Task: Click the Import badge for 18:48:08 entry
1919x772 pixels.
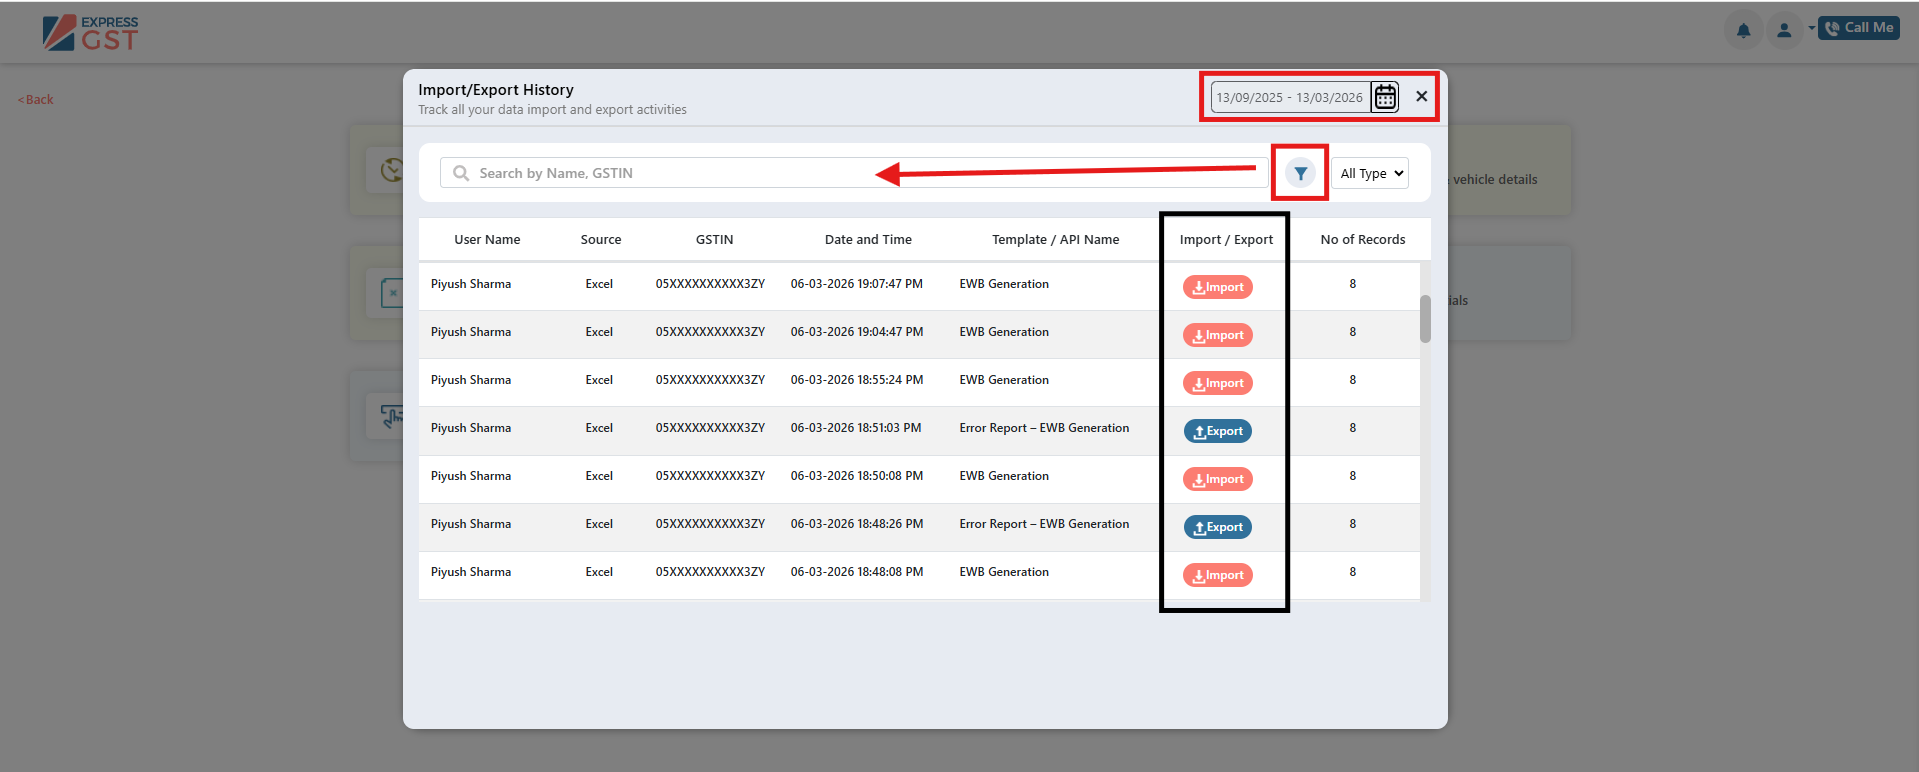Action: (1218, 575)
